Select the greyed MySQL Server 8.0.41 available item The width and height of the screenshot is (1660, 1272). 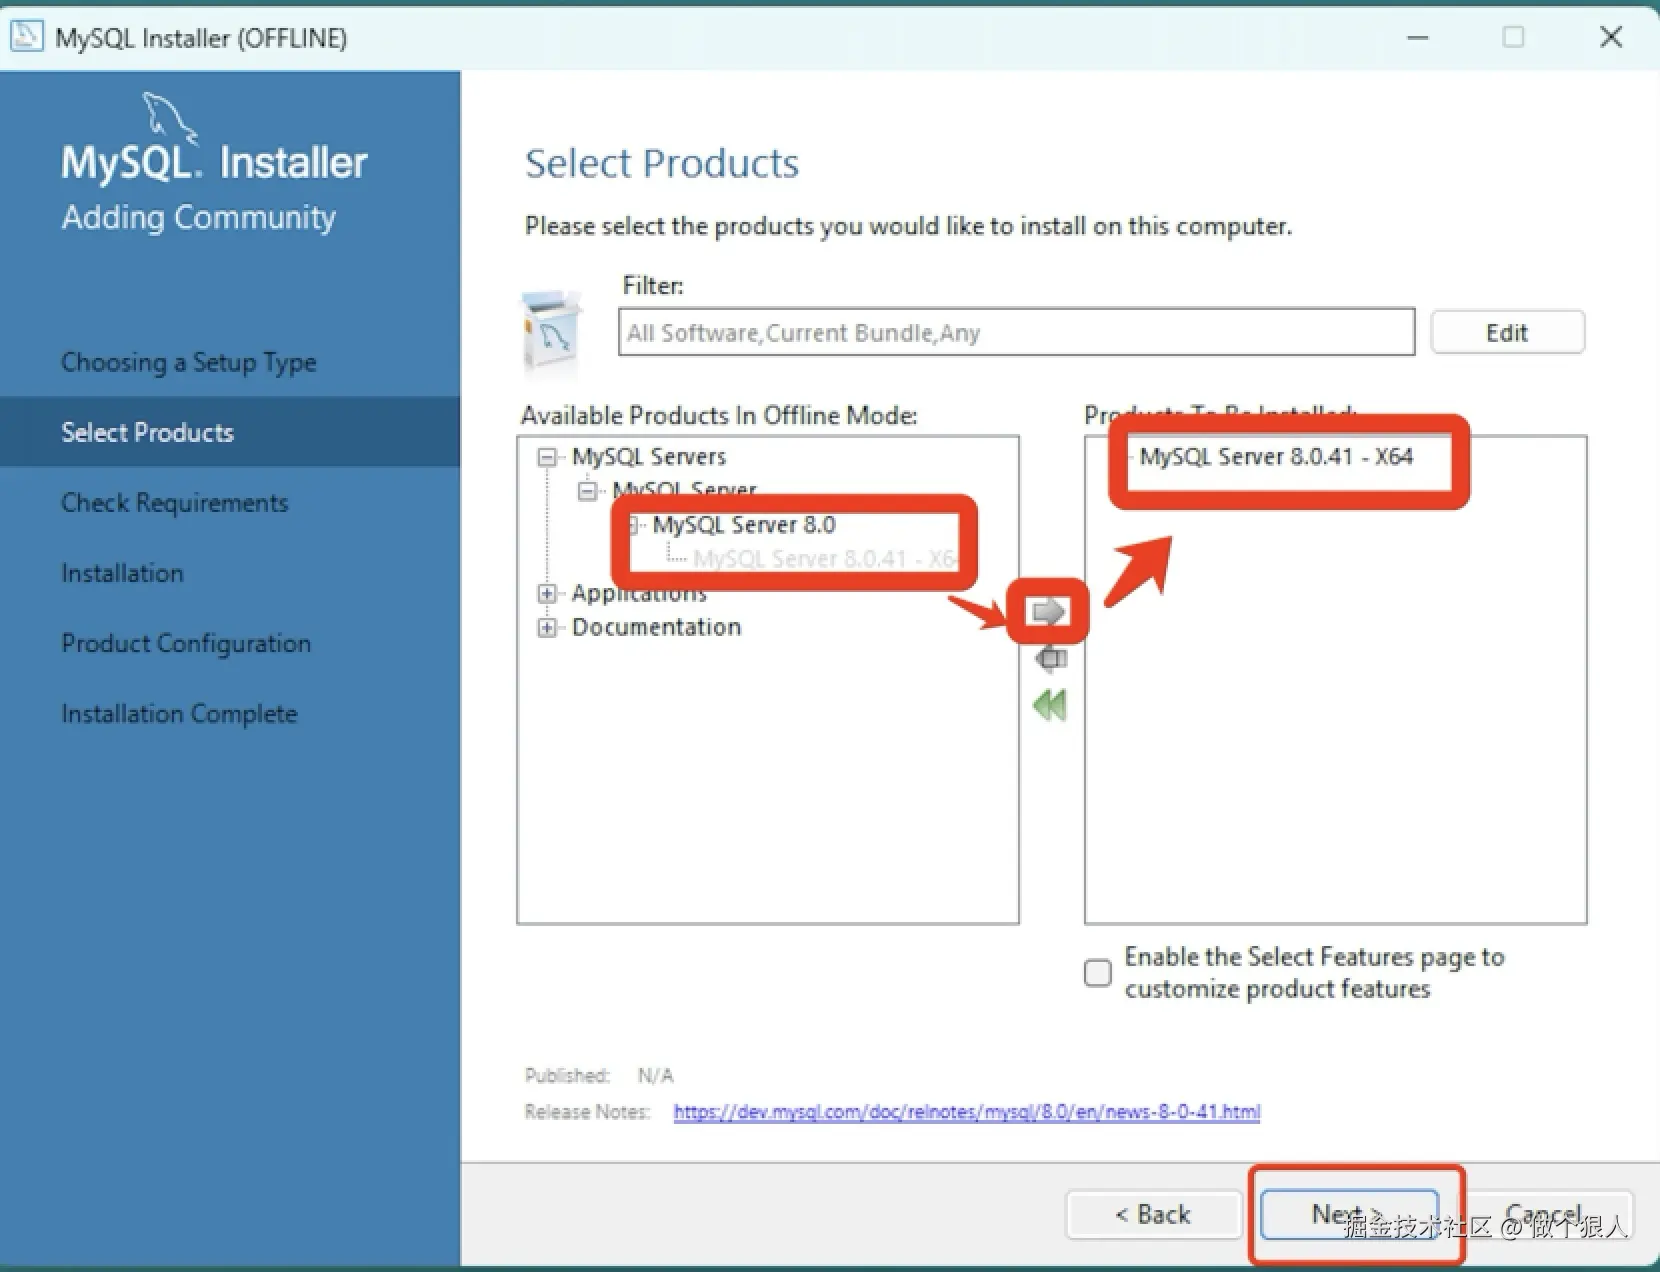coord(825,558)
